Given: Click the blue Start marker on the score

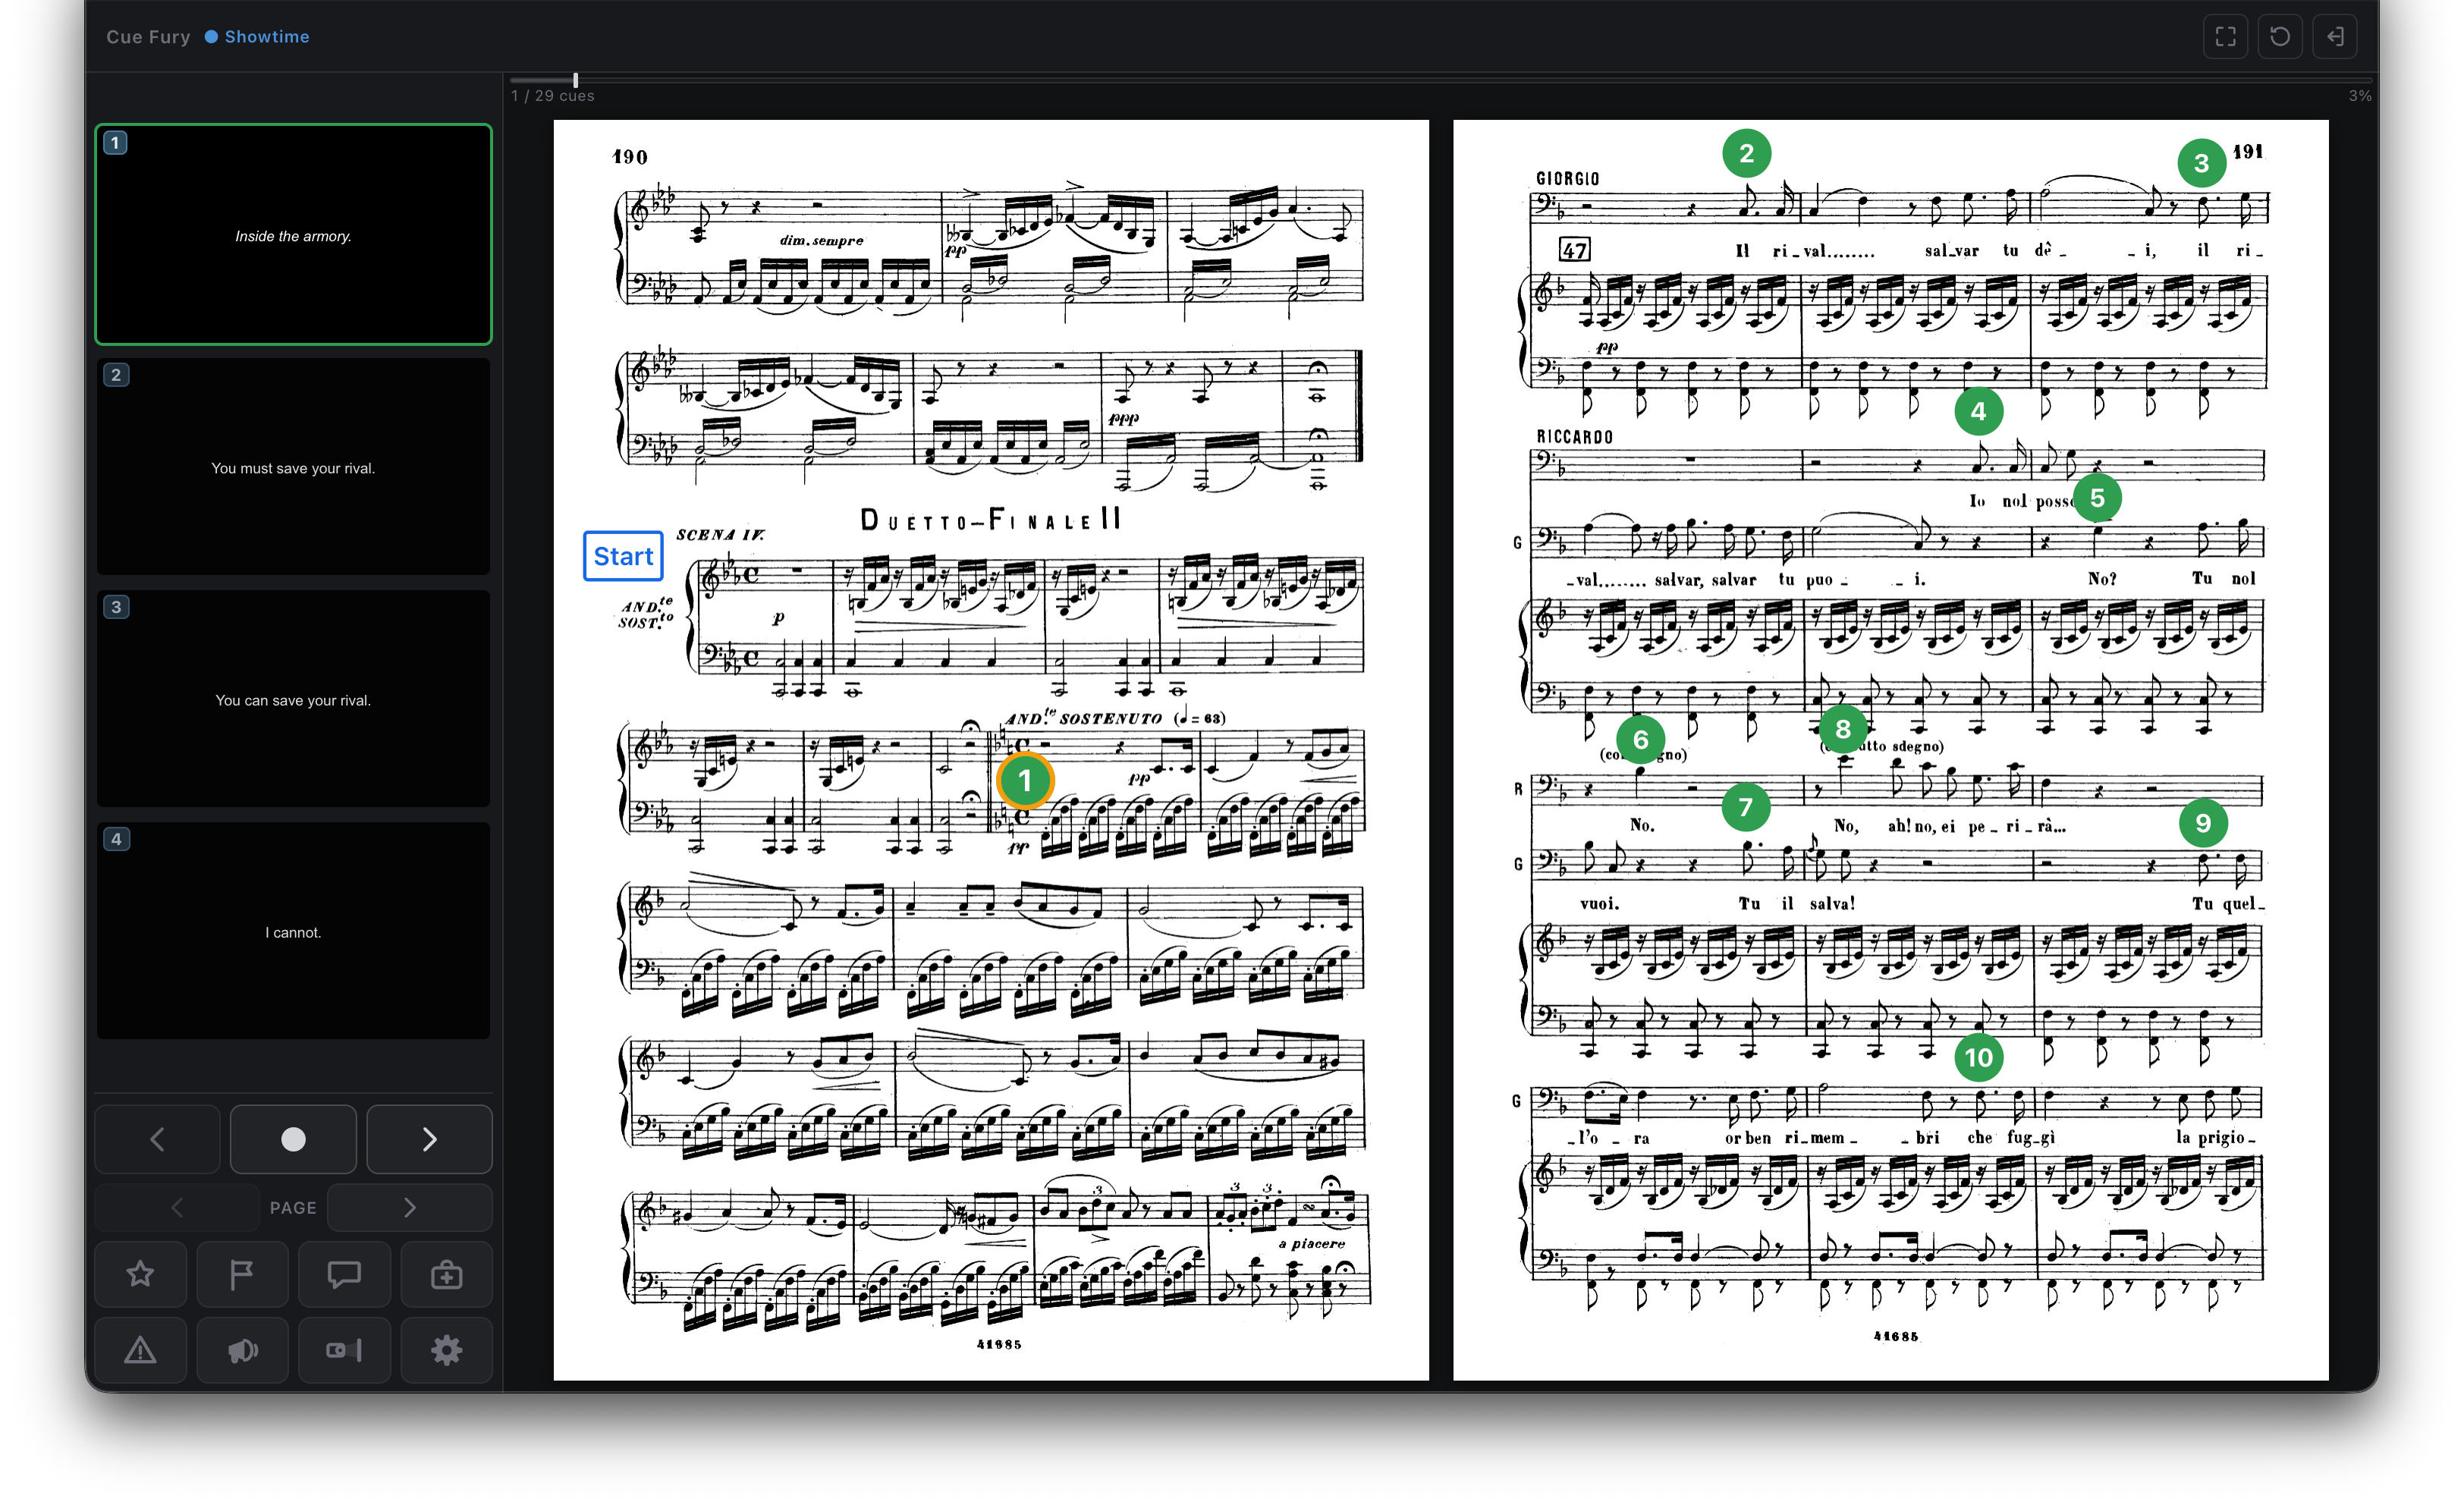Looking at the screenshot, I should tap(623, 556).
